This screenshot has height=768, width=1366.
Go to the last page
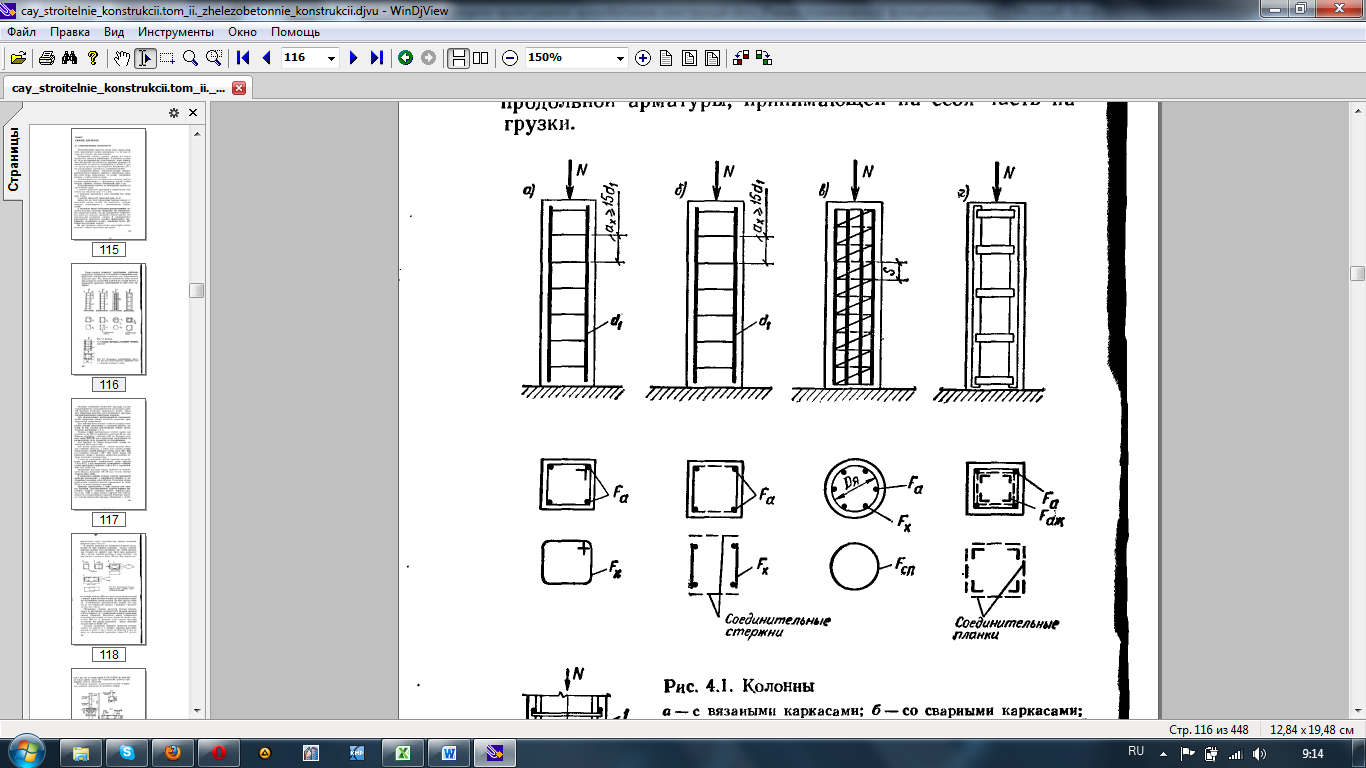pyautogui.click(x=376, y=58)
